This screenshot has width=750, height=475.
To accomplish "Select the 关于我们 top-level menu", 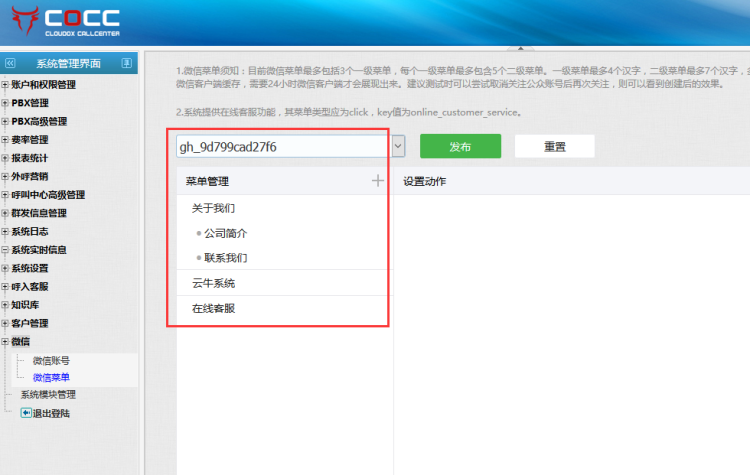I will [x=213, y=209].
